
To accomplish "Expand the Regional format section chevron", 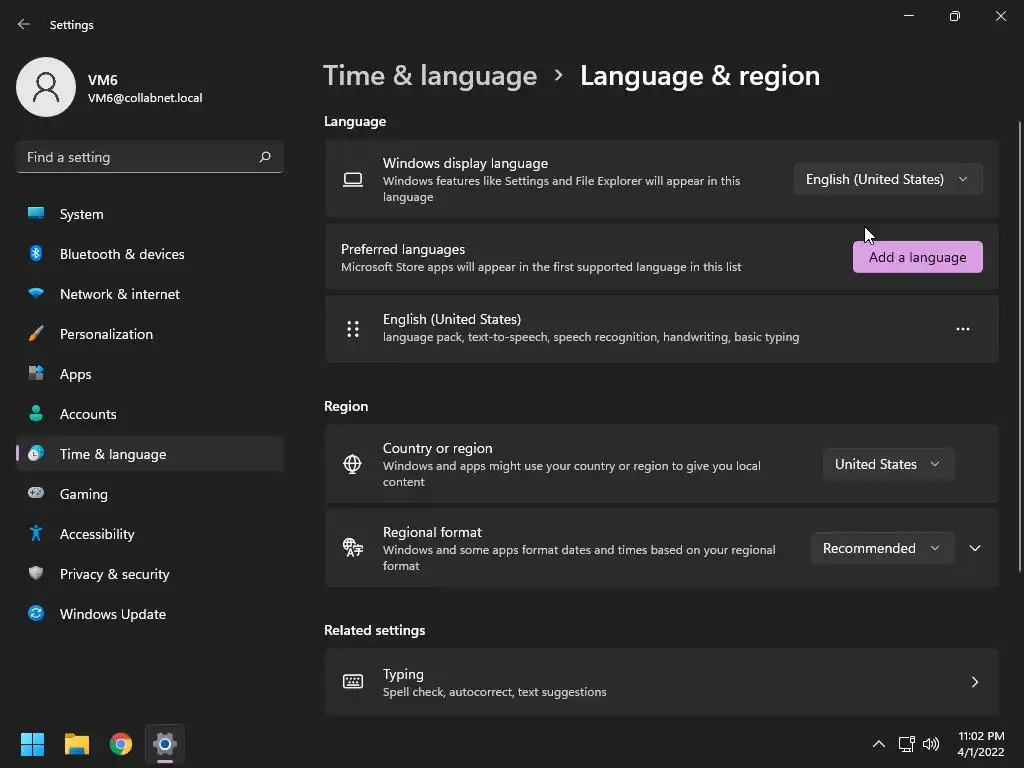I will coord(975,548).
